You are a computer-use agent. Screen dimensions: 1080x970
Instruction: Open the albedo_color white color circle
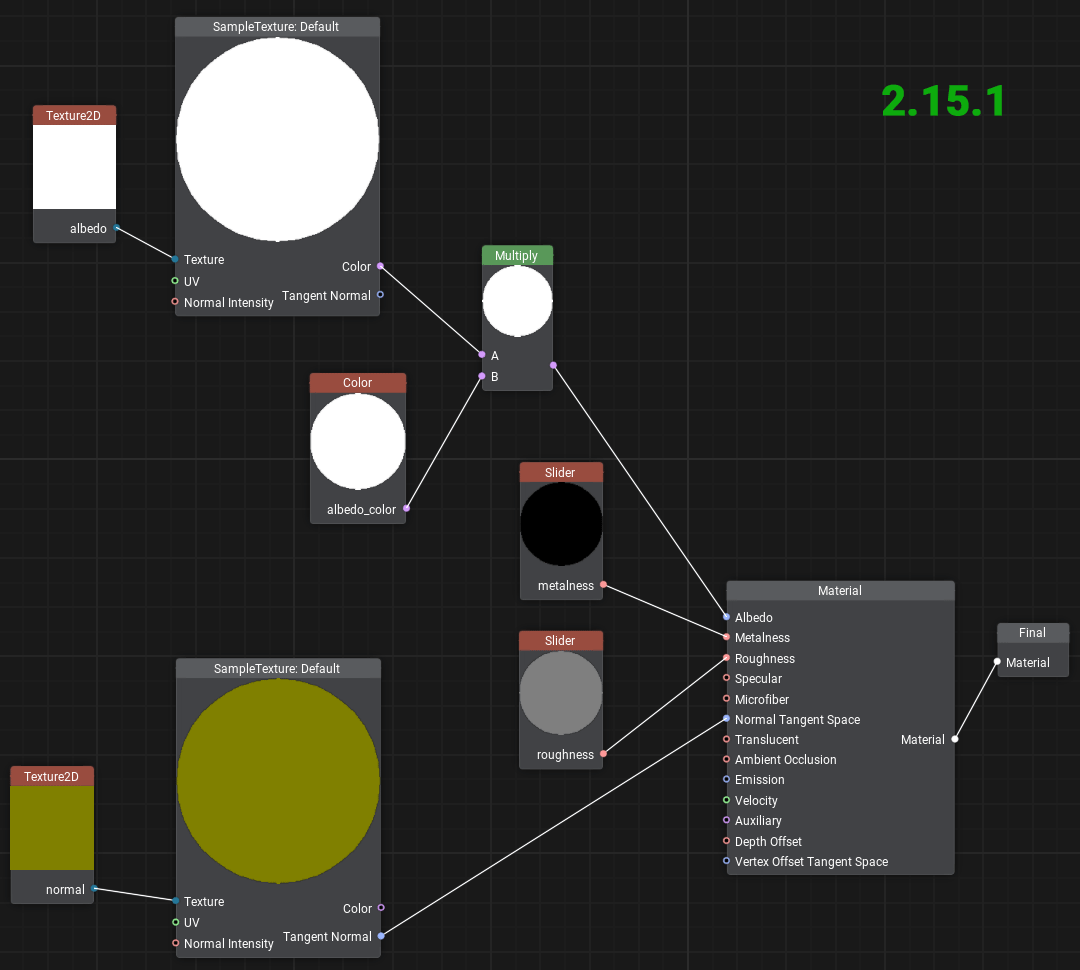pyautogui.click(x=357, y=441)
